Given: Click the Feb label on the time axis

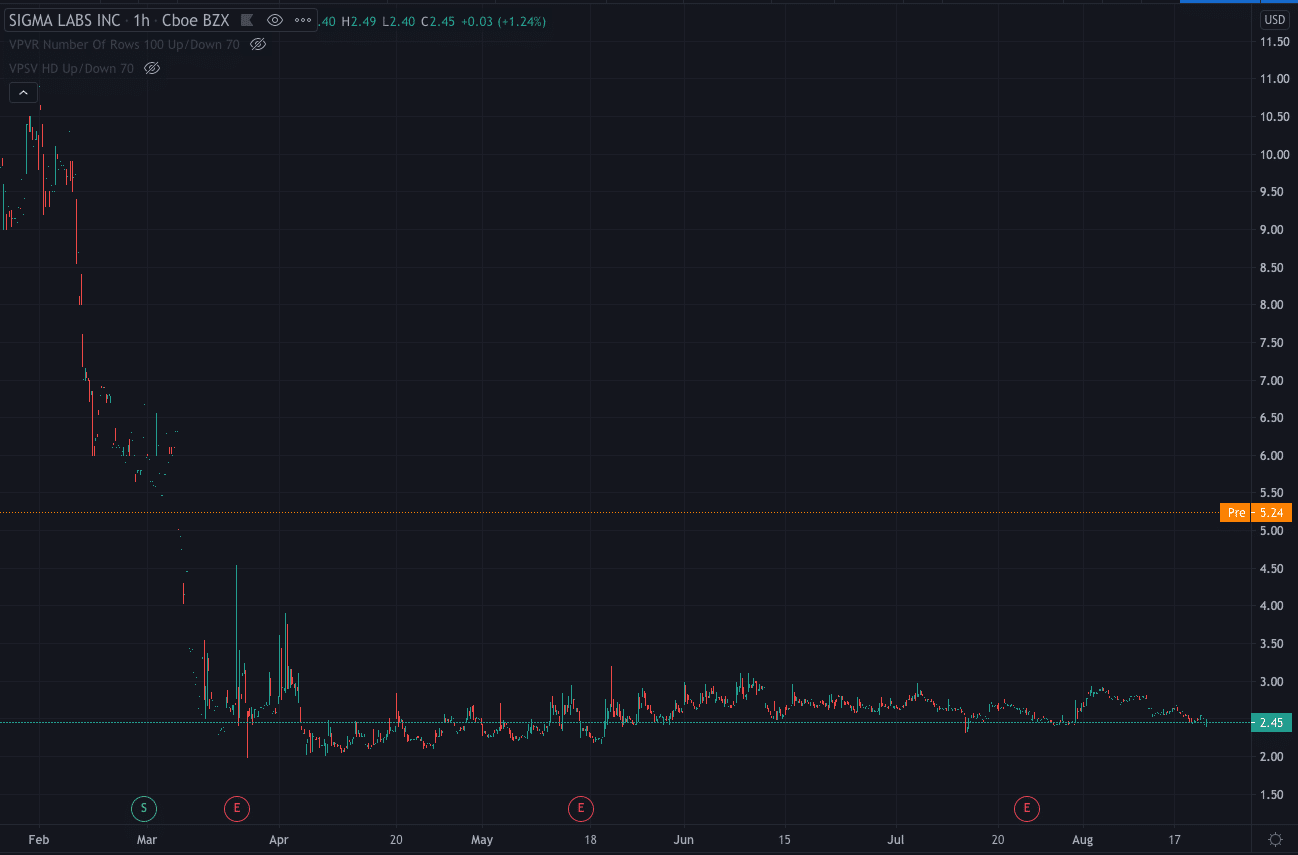Looking at the screenshot, I should point(38,839).
